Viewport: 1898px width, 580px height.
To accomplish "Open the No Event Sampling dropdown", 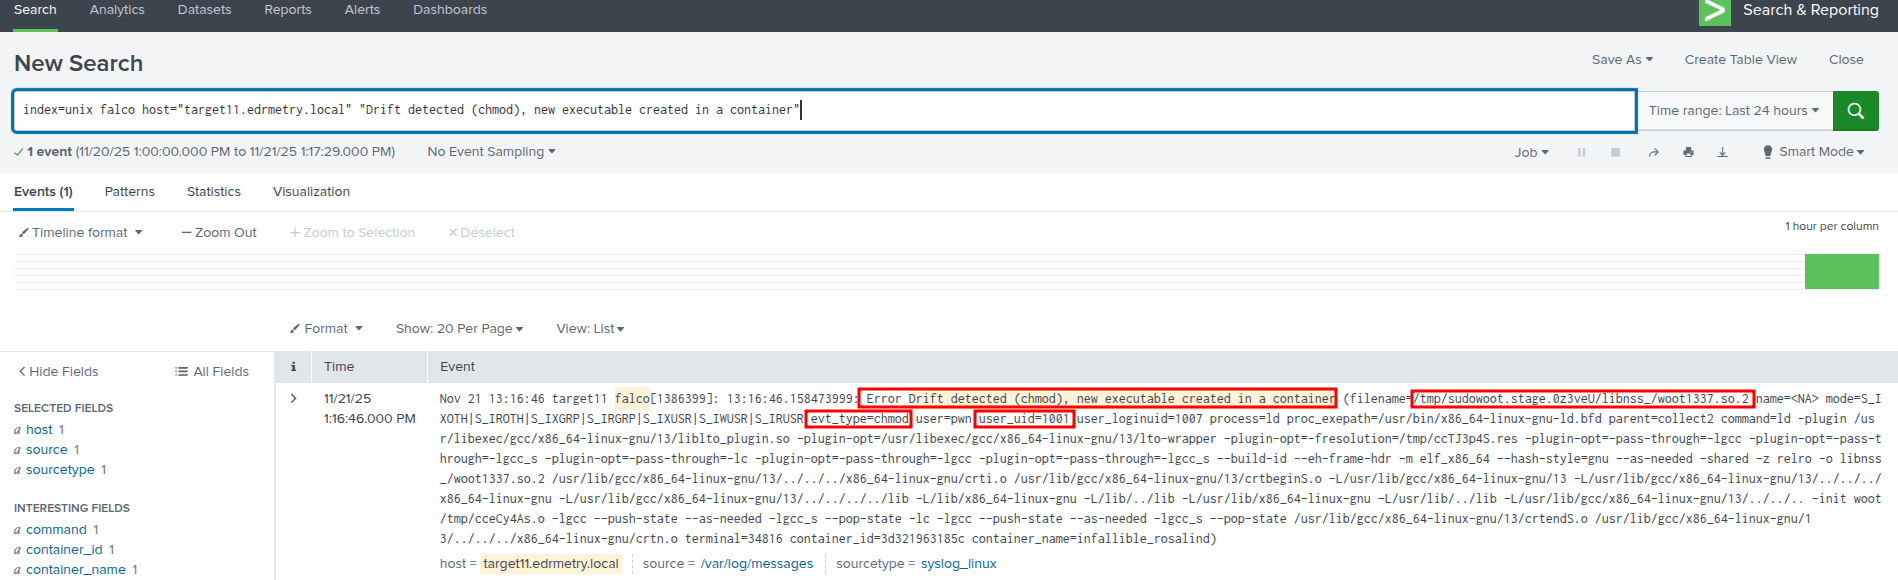I will (x=490, y=152).
